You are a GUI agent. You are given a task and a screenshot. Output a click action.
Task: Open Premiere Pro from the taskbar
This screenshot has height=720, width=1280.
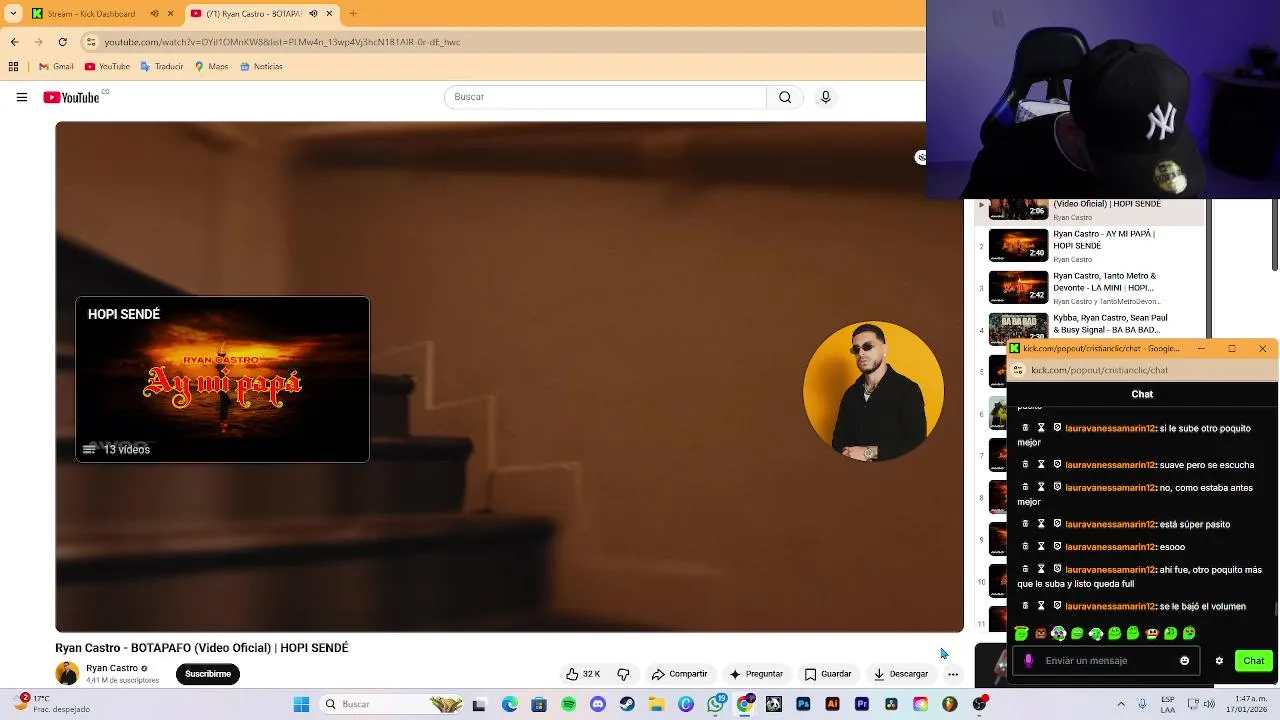point(862,704)
